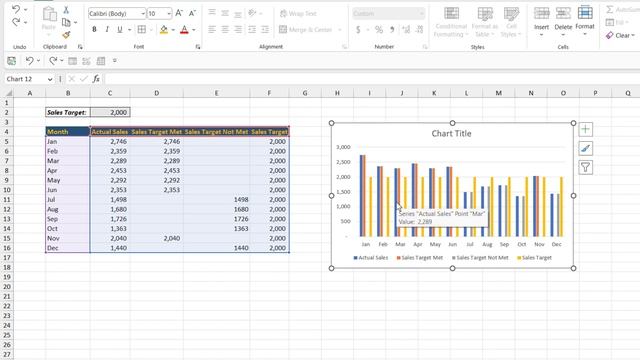Click the Insert cells button
The image size is (640, 360).
(542, 21)
